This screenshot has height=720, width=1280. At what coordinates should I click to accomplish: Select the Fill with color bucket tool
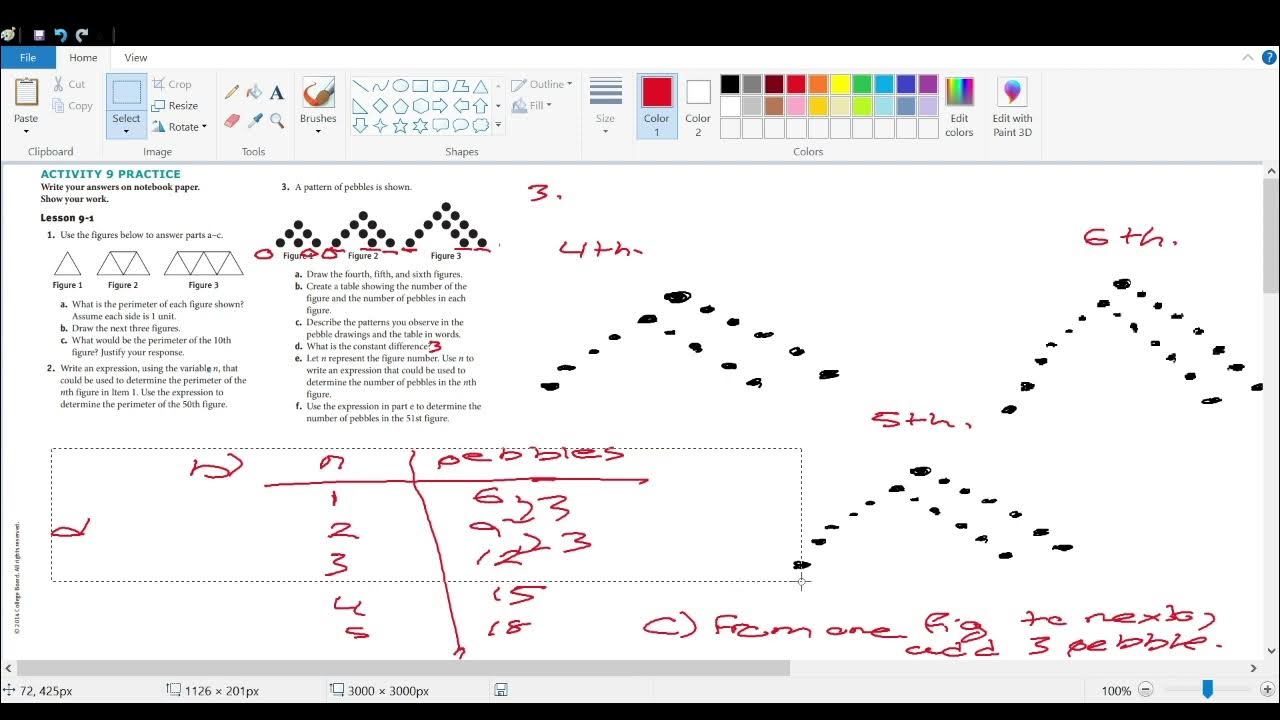click(x=254, y=92)
